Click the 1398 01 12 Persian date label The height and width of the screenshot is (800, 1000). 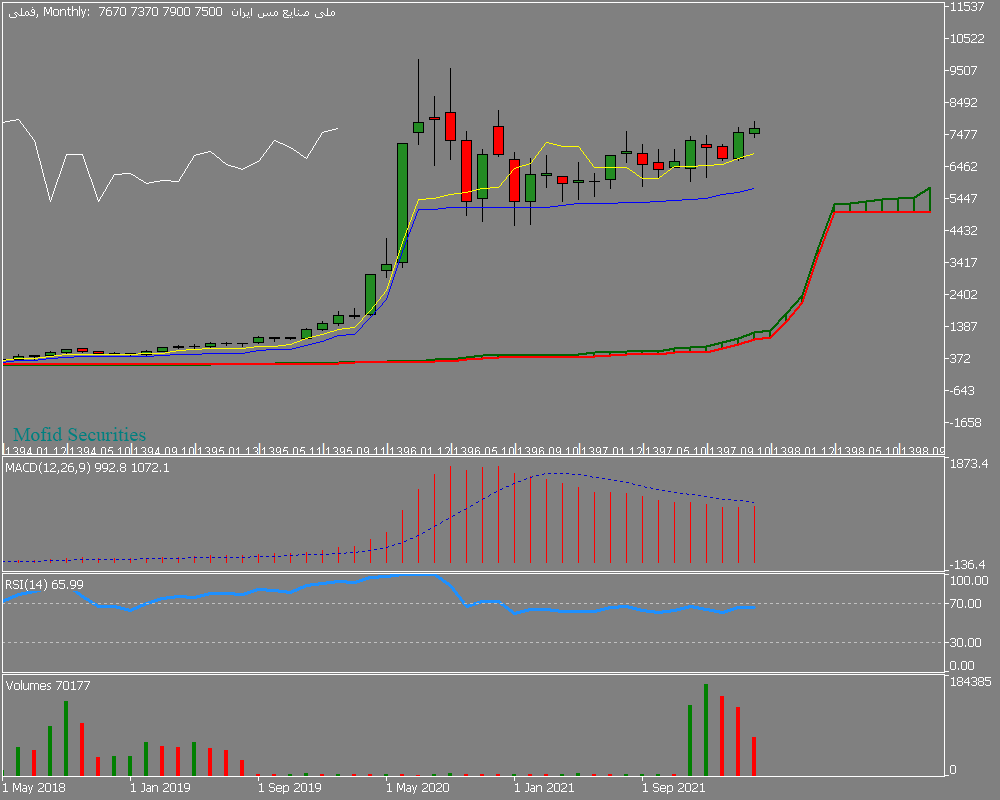coord(804,451)
